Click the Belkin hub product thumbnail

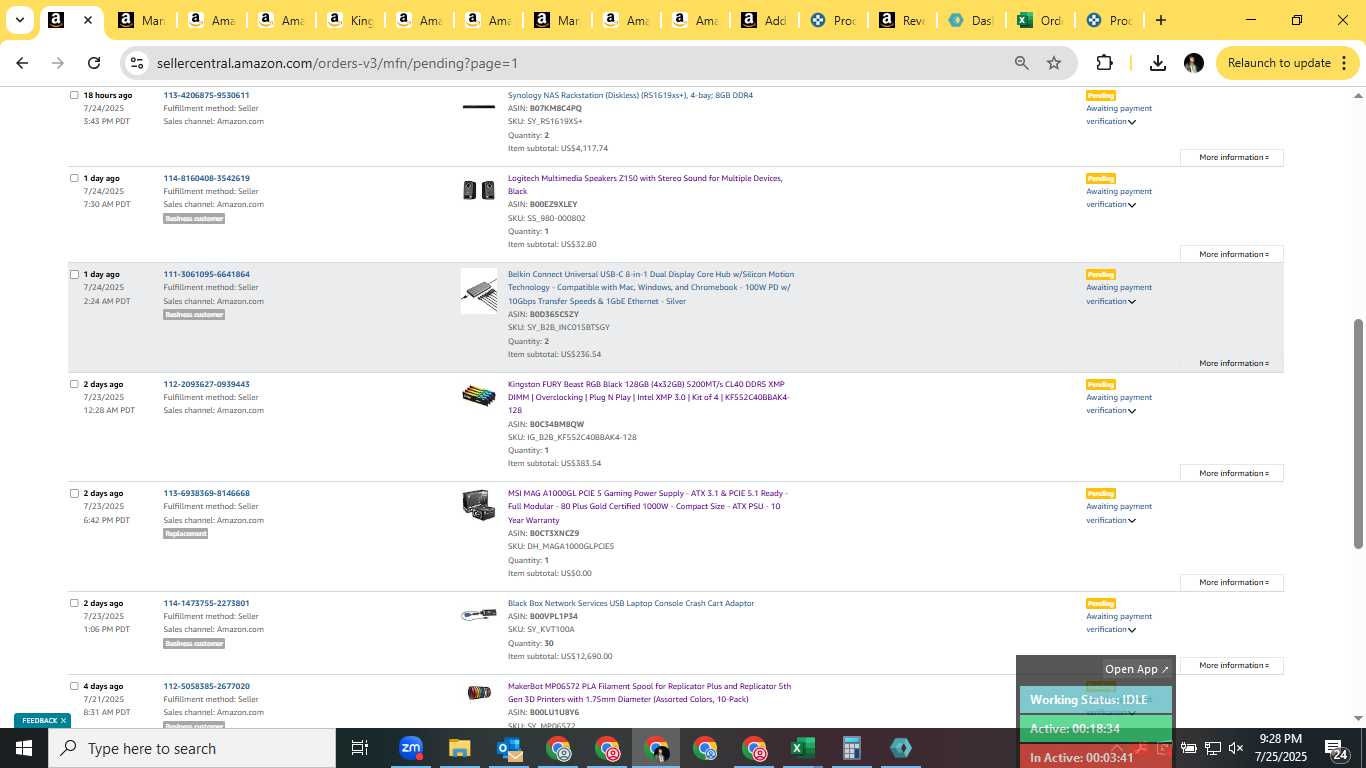(x=479, y=291)
